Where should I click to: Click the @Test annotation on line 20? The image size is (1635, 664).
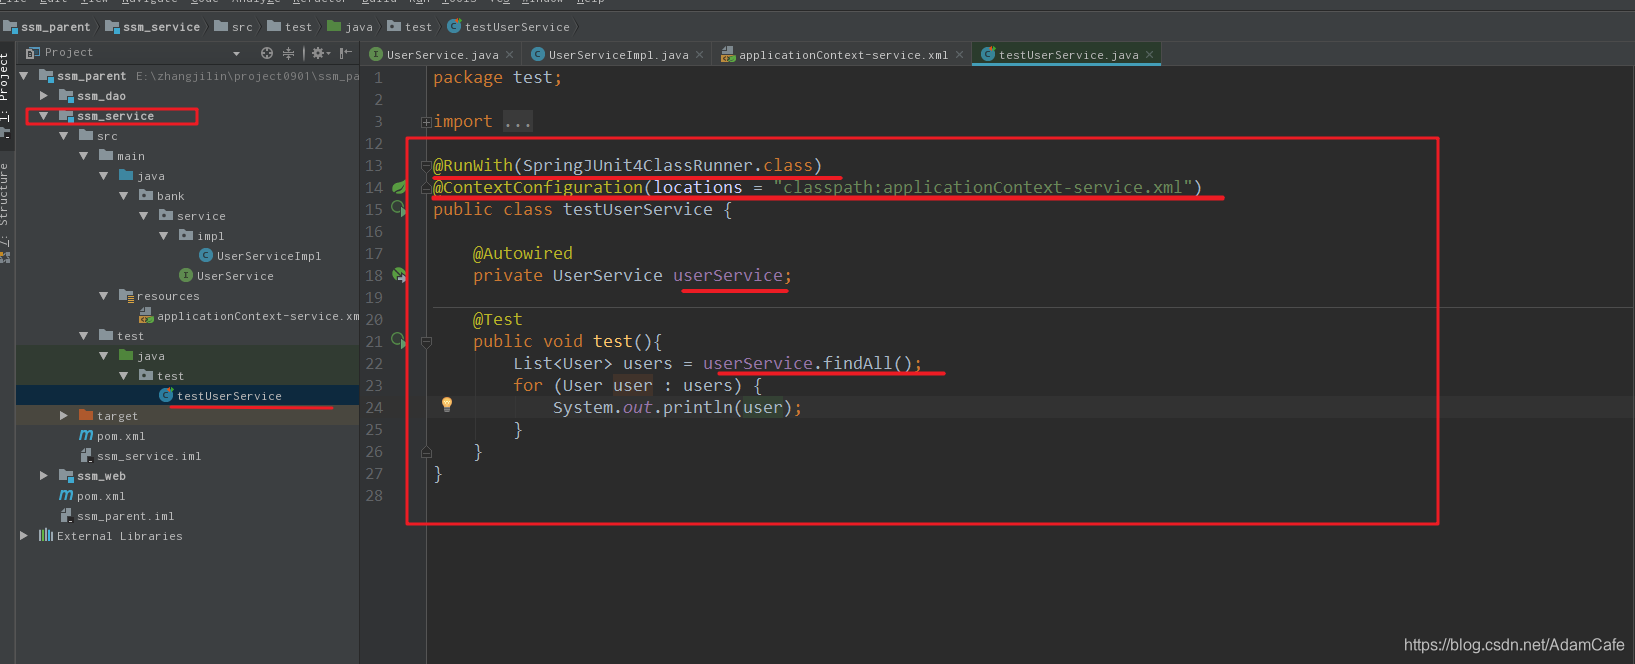[x=497, y=319]
